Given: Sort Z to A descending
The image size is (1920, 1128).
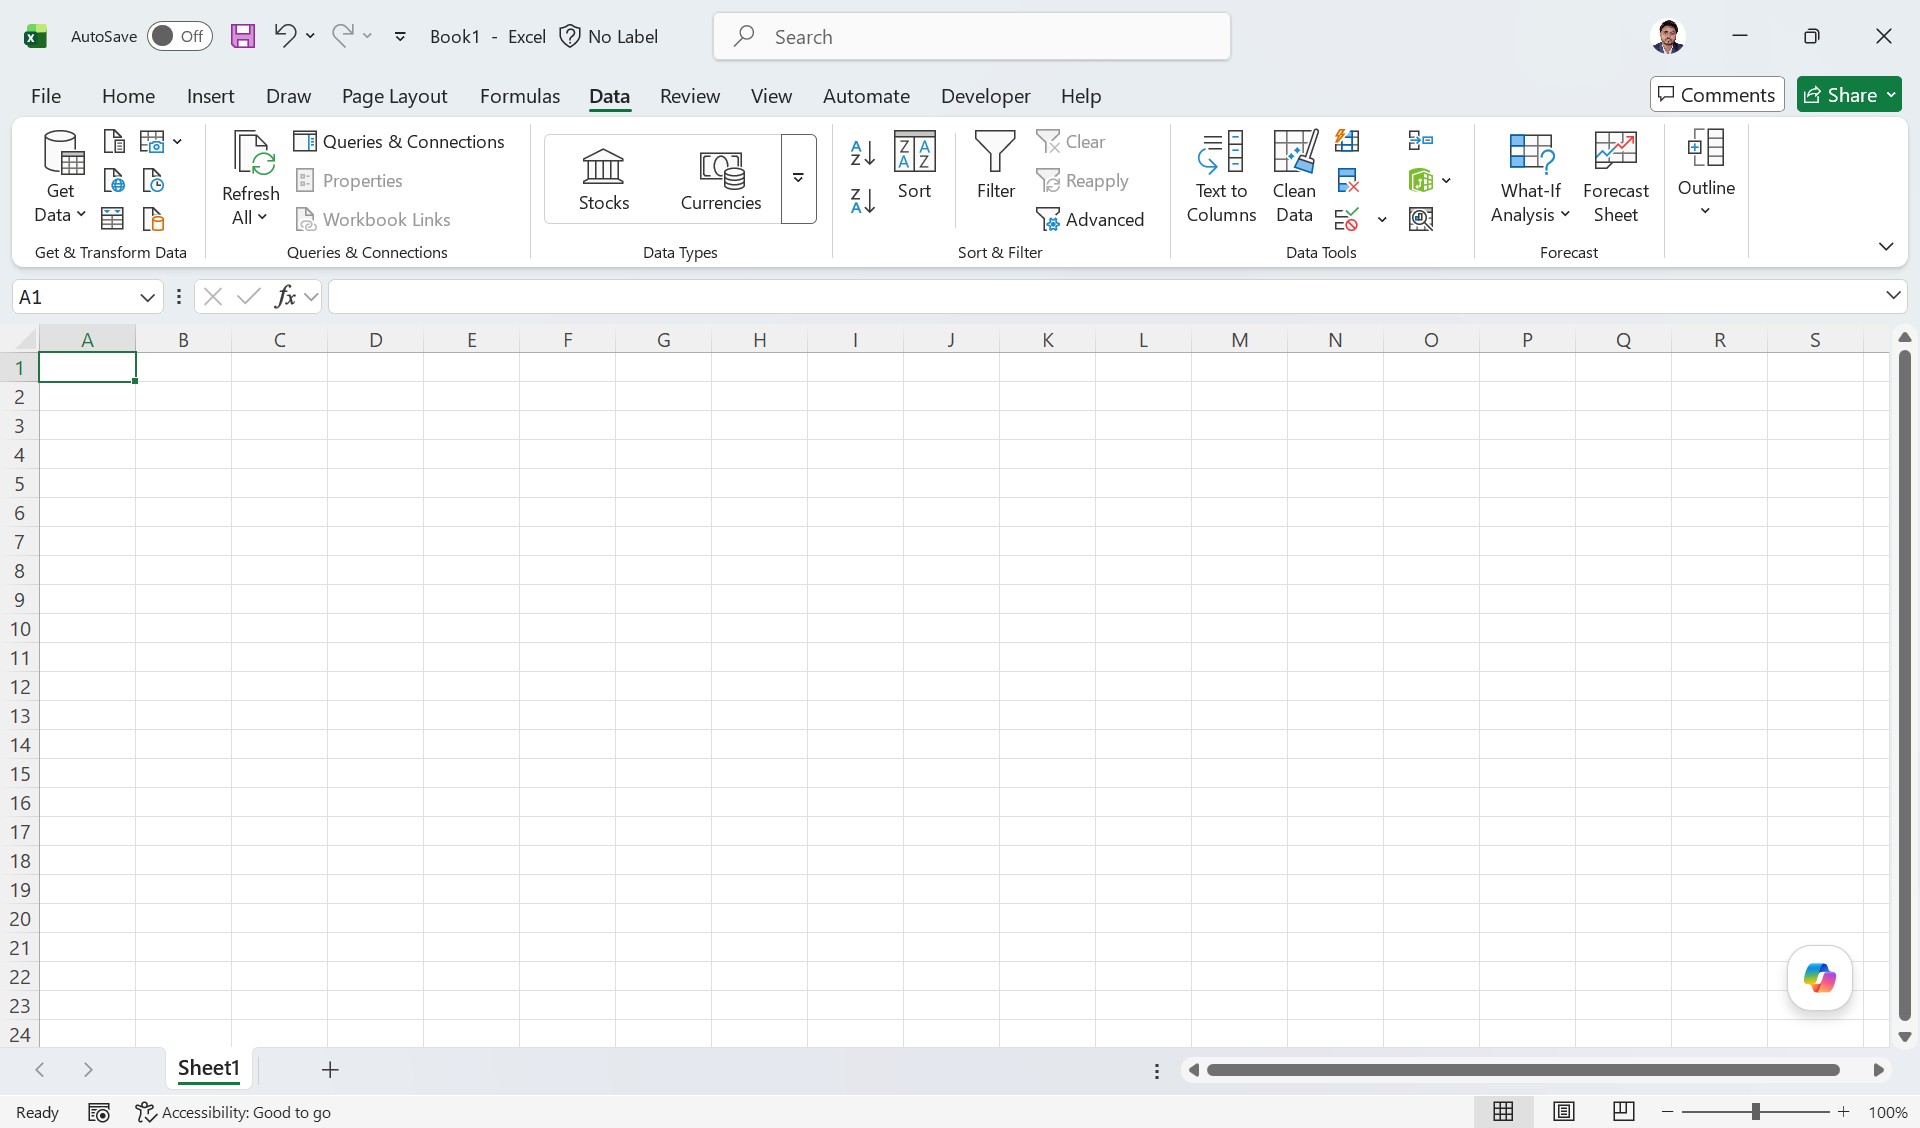Looking at the screenshot, I should click(863, 200).
